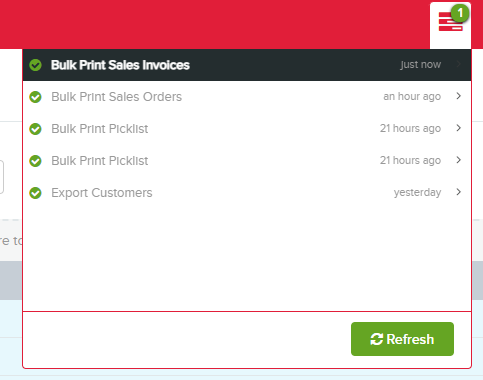This screenshot has height=380, width=483.
Task: Select the Bulk Print Sales Orders entry
Action: pyautogui.click(x=247, y=97)
